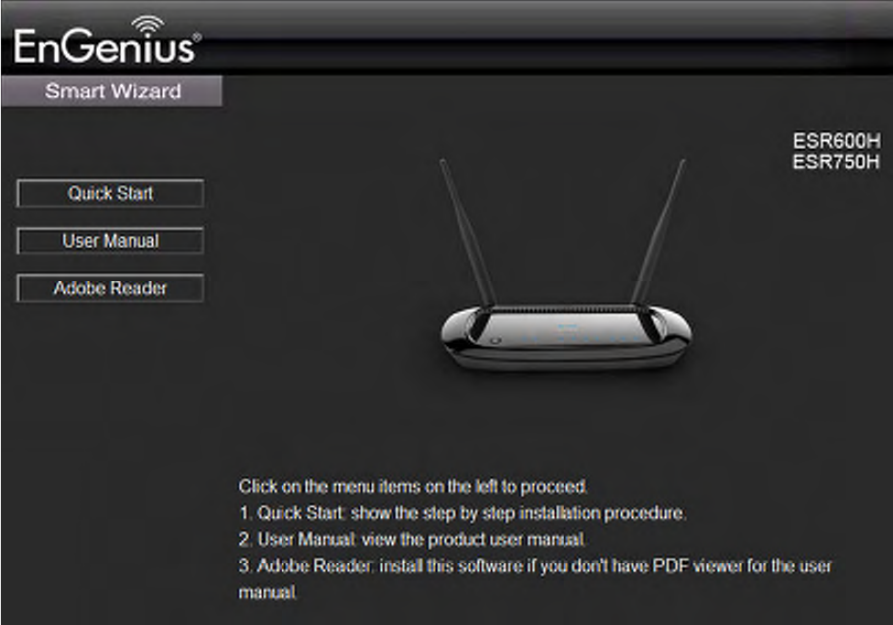Image resolution: width=893 pixels, height=625 pixels.
Task: Select the ESR750H model label
Action: pyautogui.click(x=836, y=162)
